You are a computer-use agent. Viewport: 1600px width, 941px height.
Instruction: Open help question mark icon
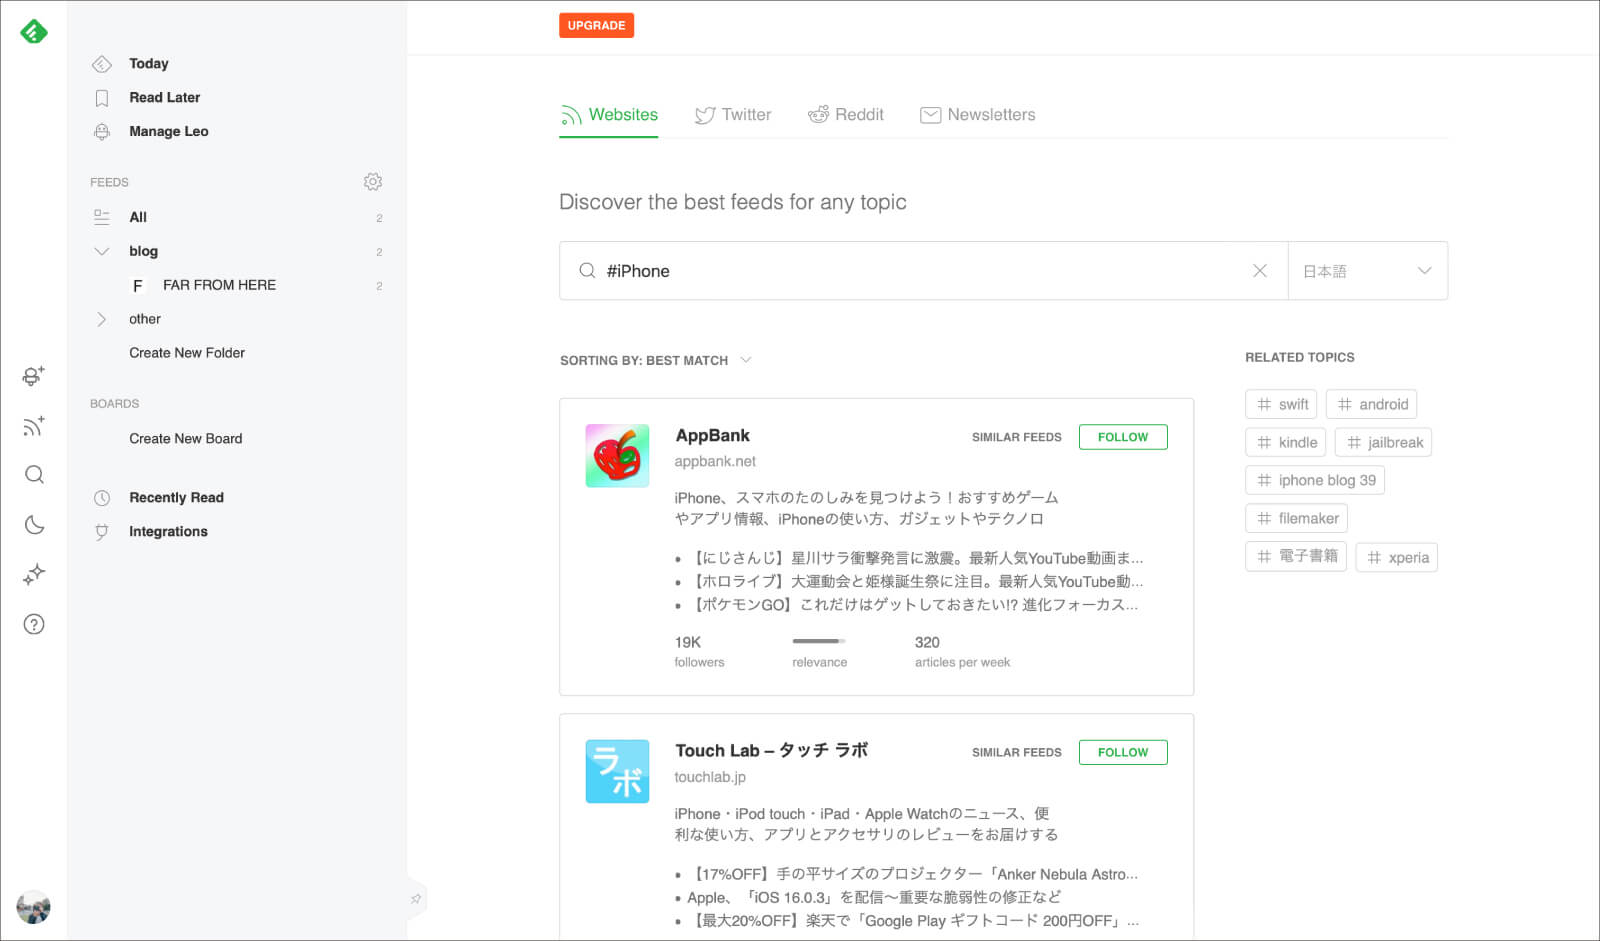pos(34,625)
